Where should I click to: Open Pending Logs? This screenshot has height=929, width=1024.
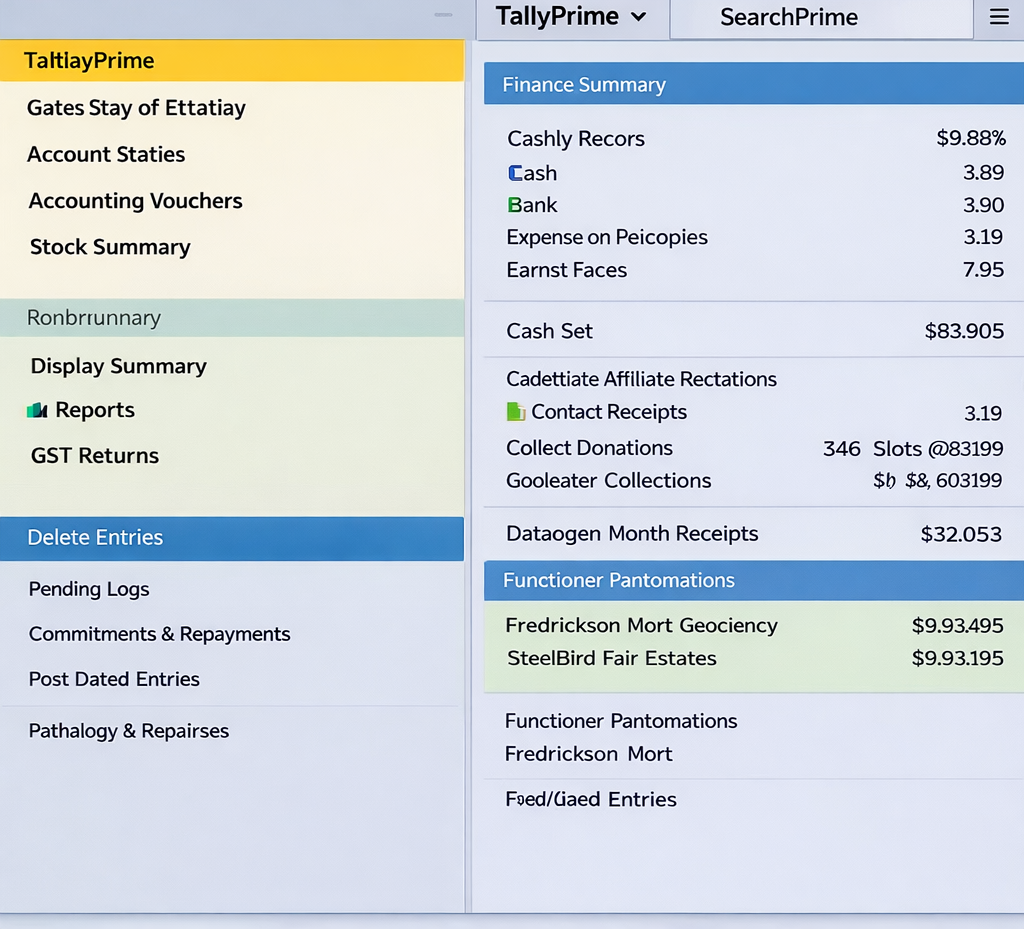pyautogui.click(x=89, y=589)
